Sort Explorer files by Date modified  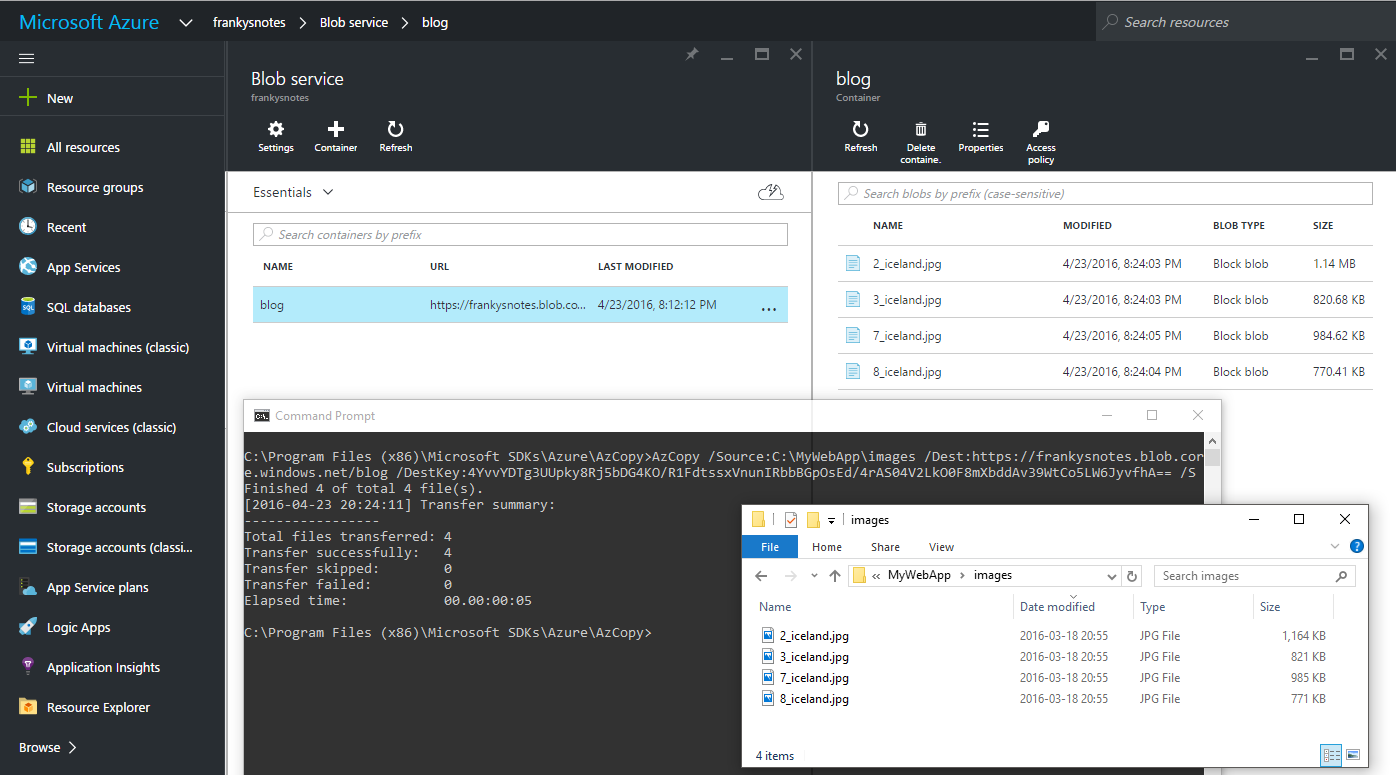[x=1057, y=607]
